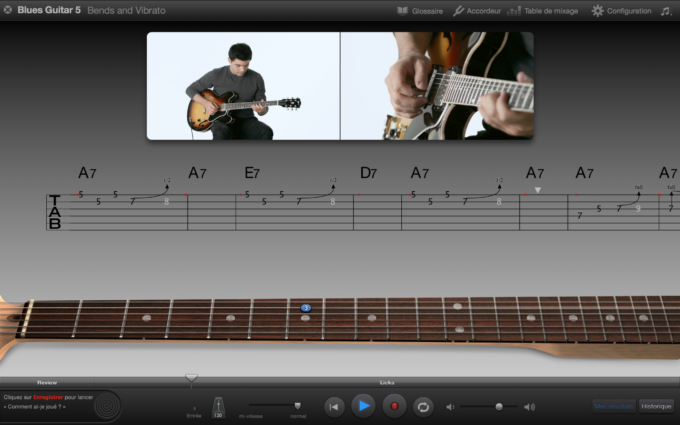Open the Glossaire book icon
The width and height of the screenshot is (680, 425).
coord(402,11)
